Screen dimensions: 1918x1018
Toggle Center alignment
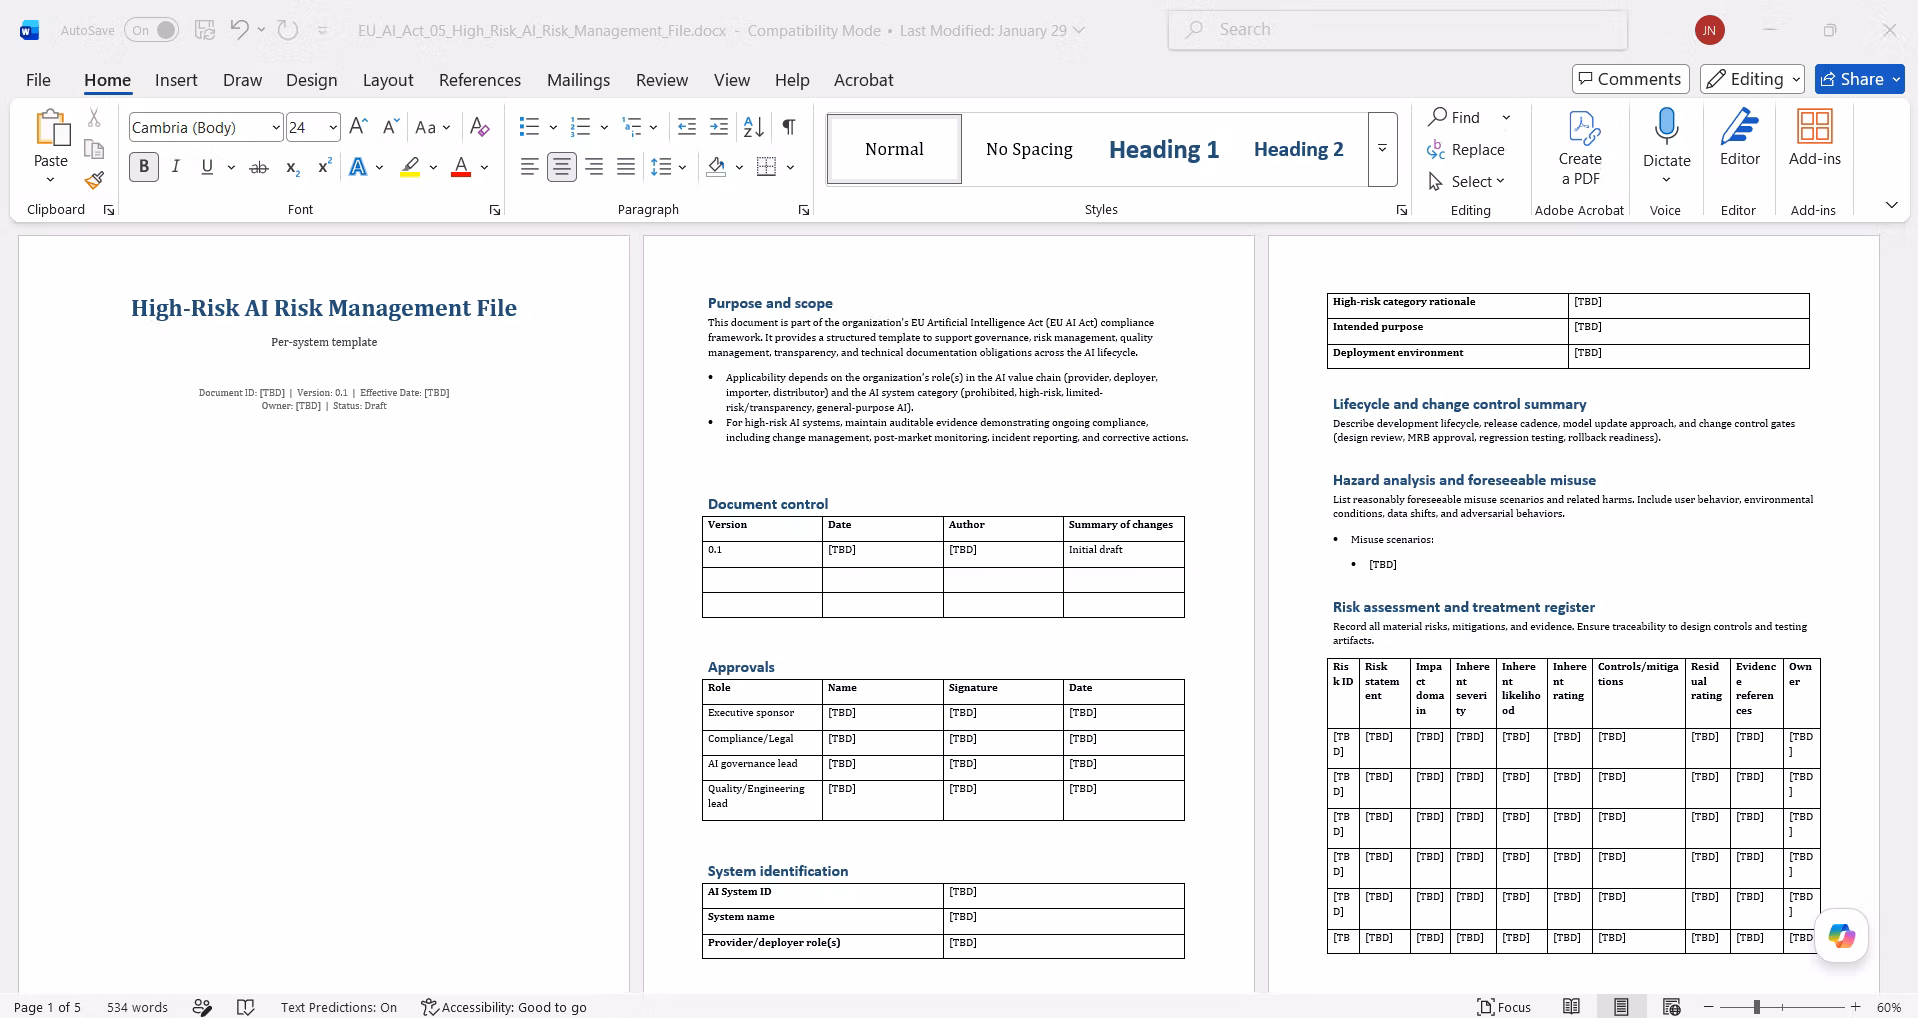pyautogui.click(x=562, y=167)
